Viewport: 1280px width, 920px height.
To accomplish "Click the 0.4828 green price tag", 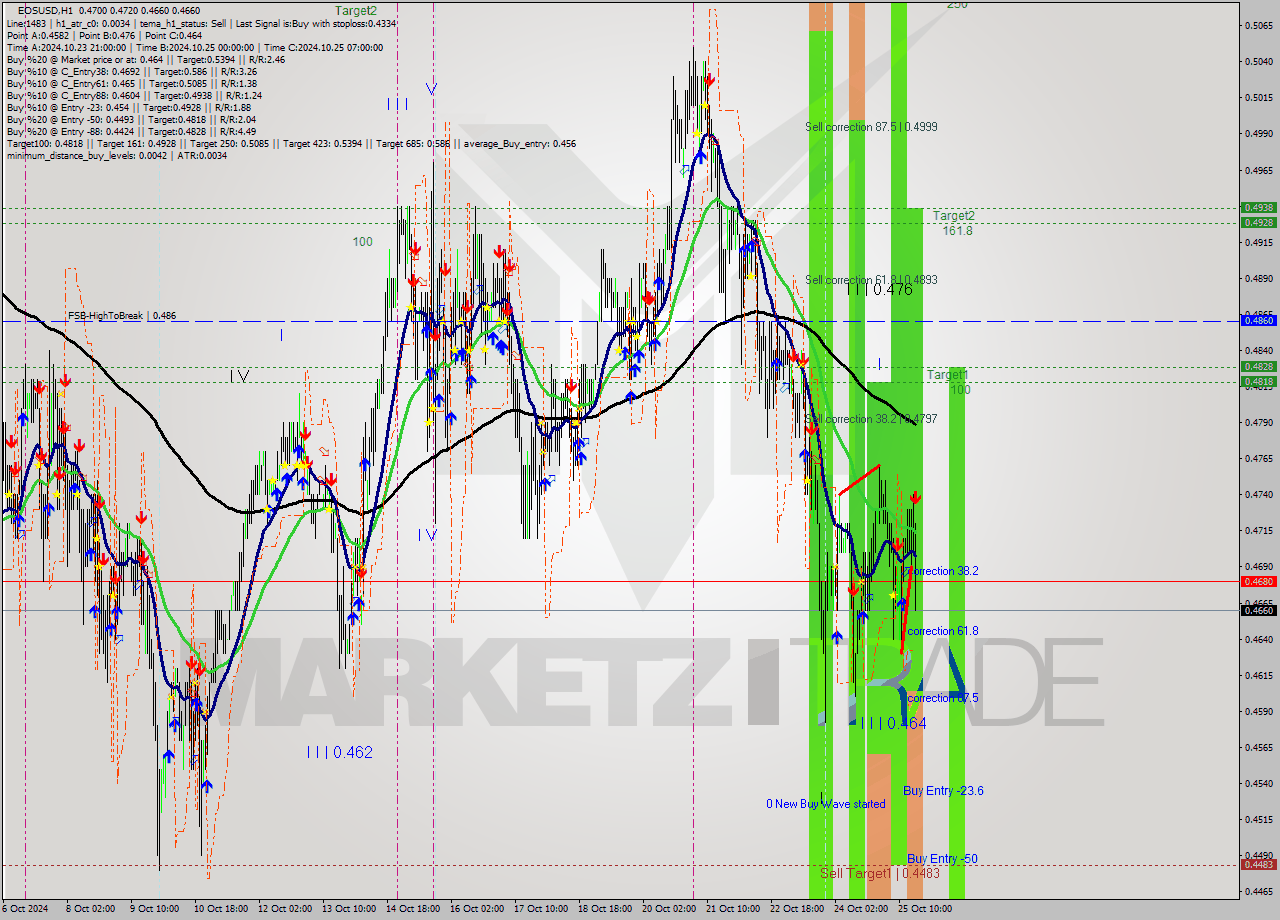I will point(1257,367).
